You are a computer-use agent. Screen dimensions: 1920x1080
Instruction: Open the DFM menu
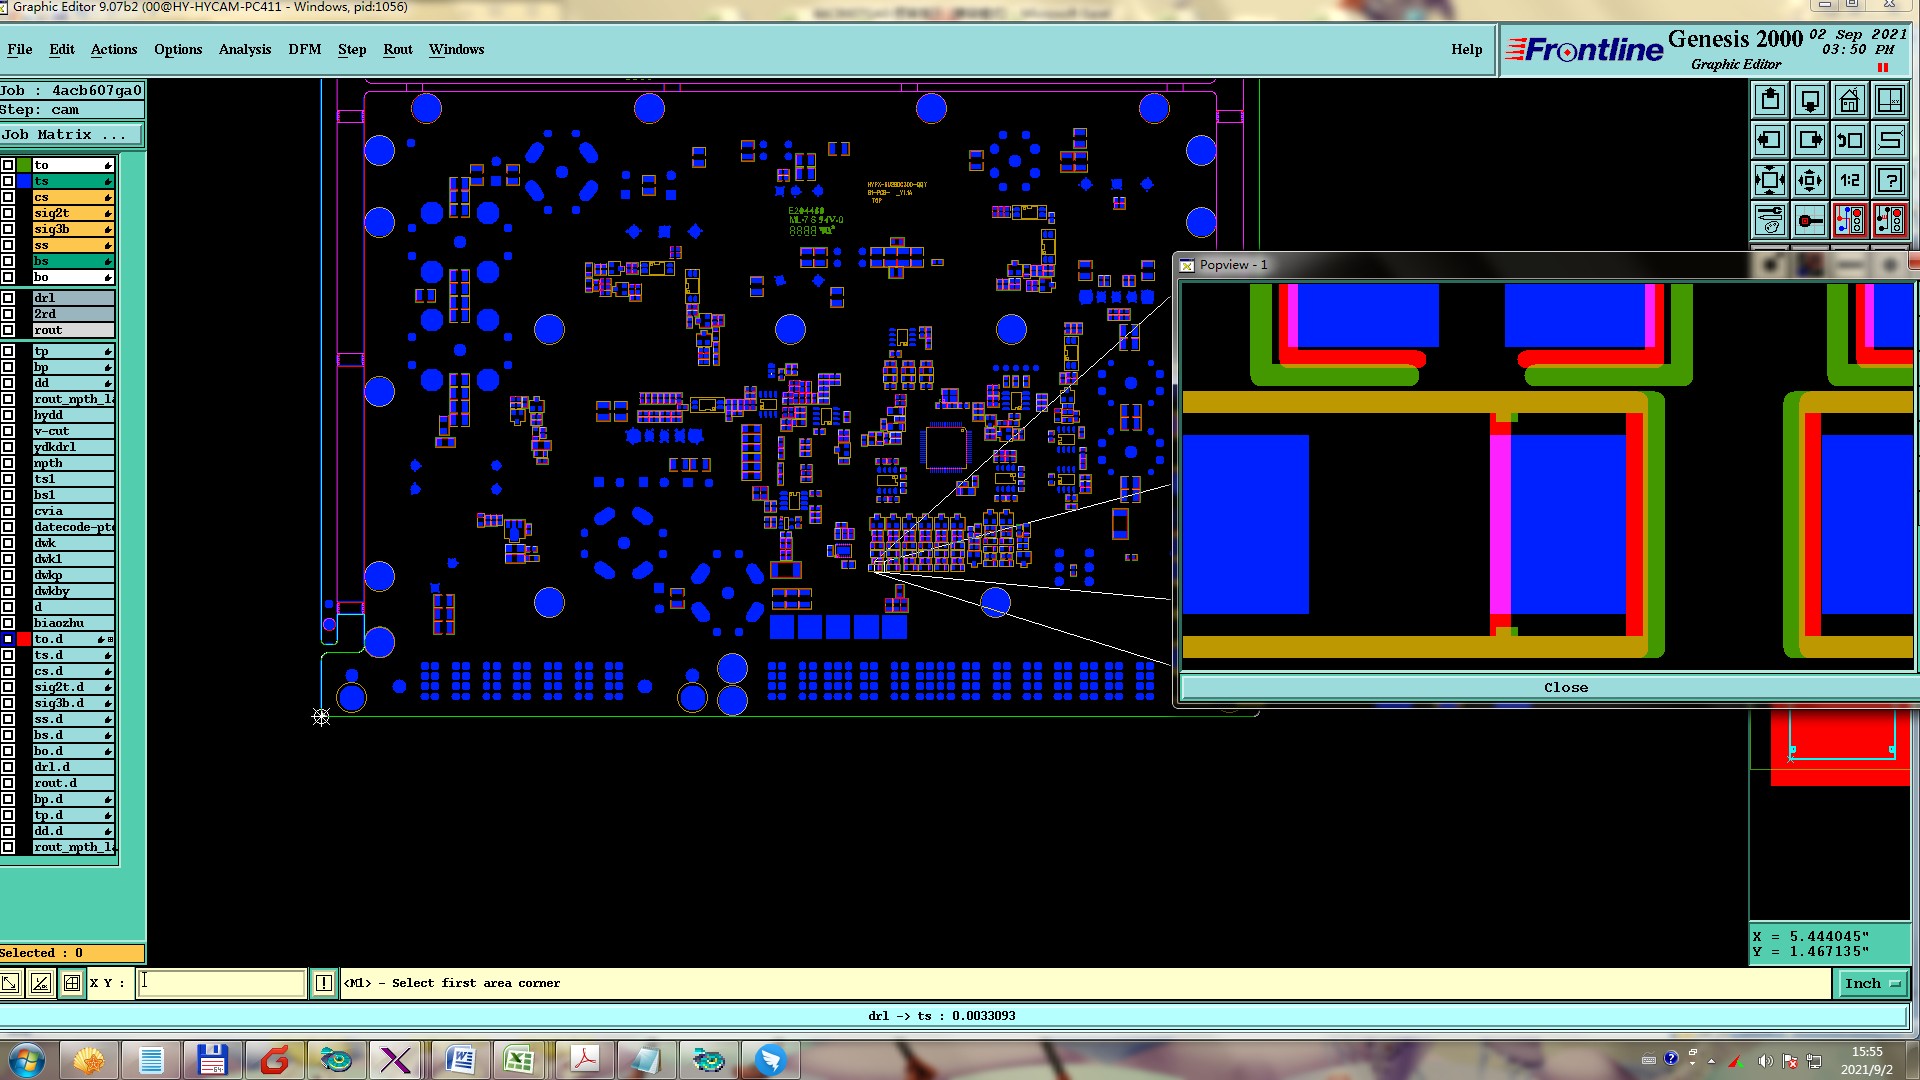click(304, 49)
